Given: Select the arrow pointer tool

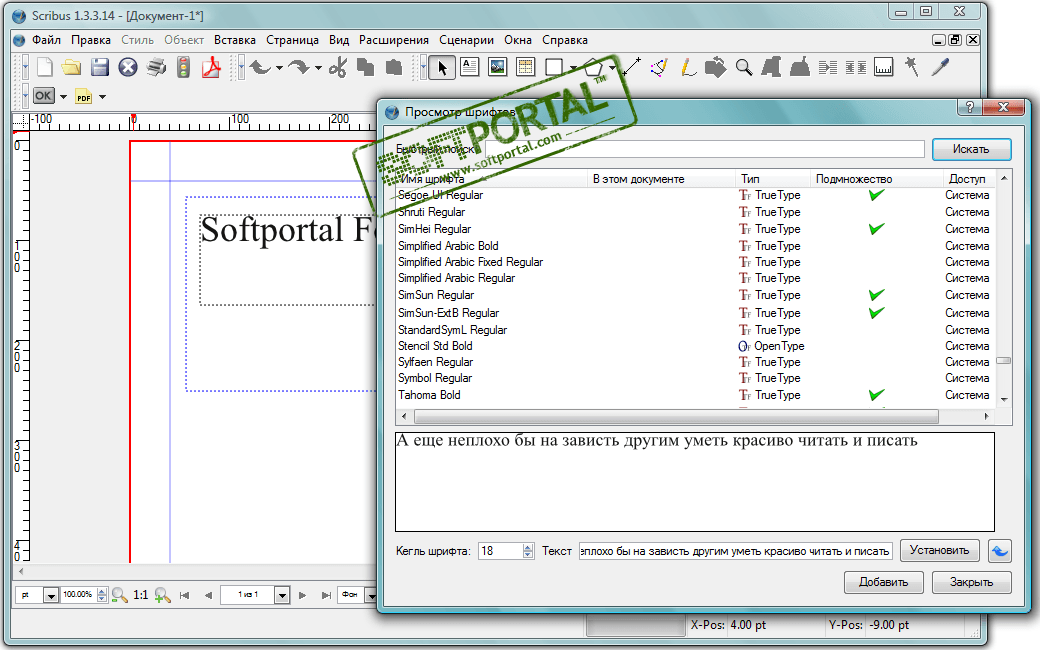Looking at the screenshot, I should (442, 67).
